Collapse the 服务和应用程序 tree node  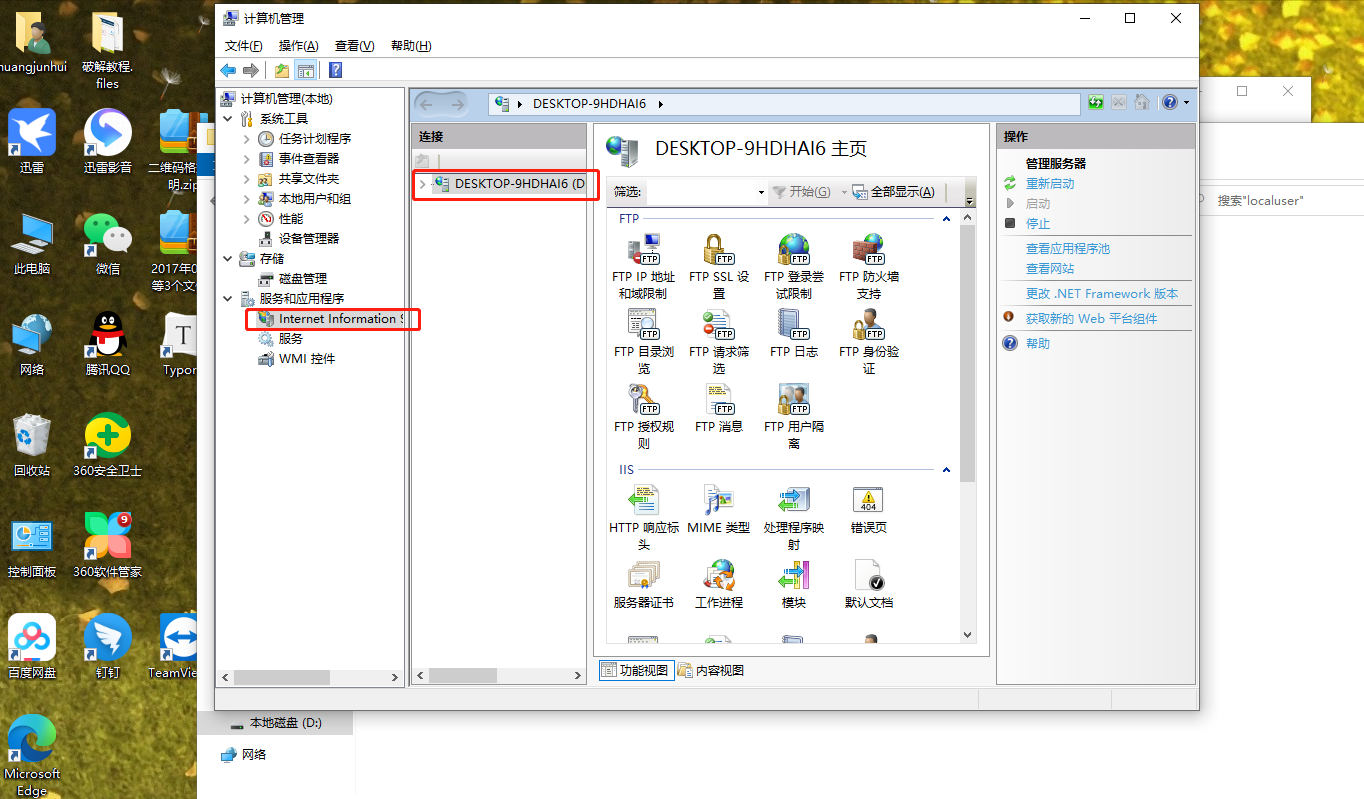(x=228, y=298)
